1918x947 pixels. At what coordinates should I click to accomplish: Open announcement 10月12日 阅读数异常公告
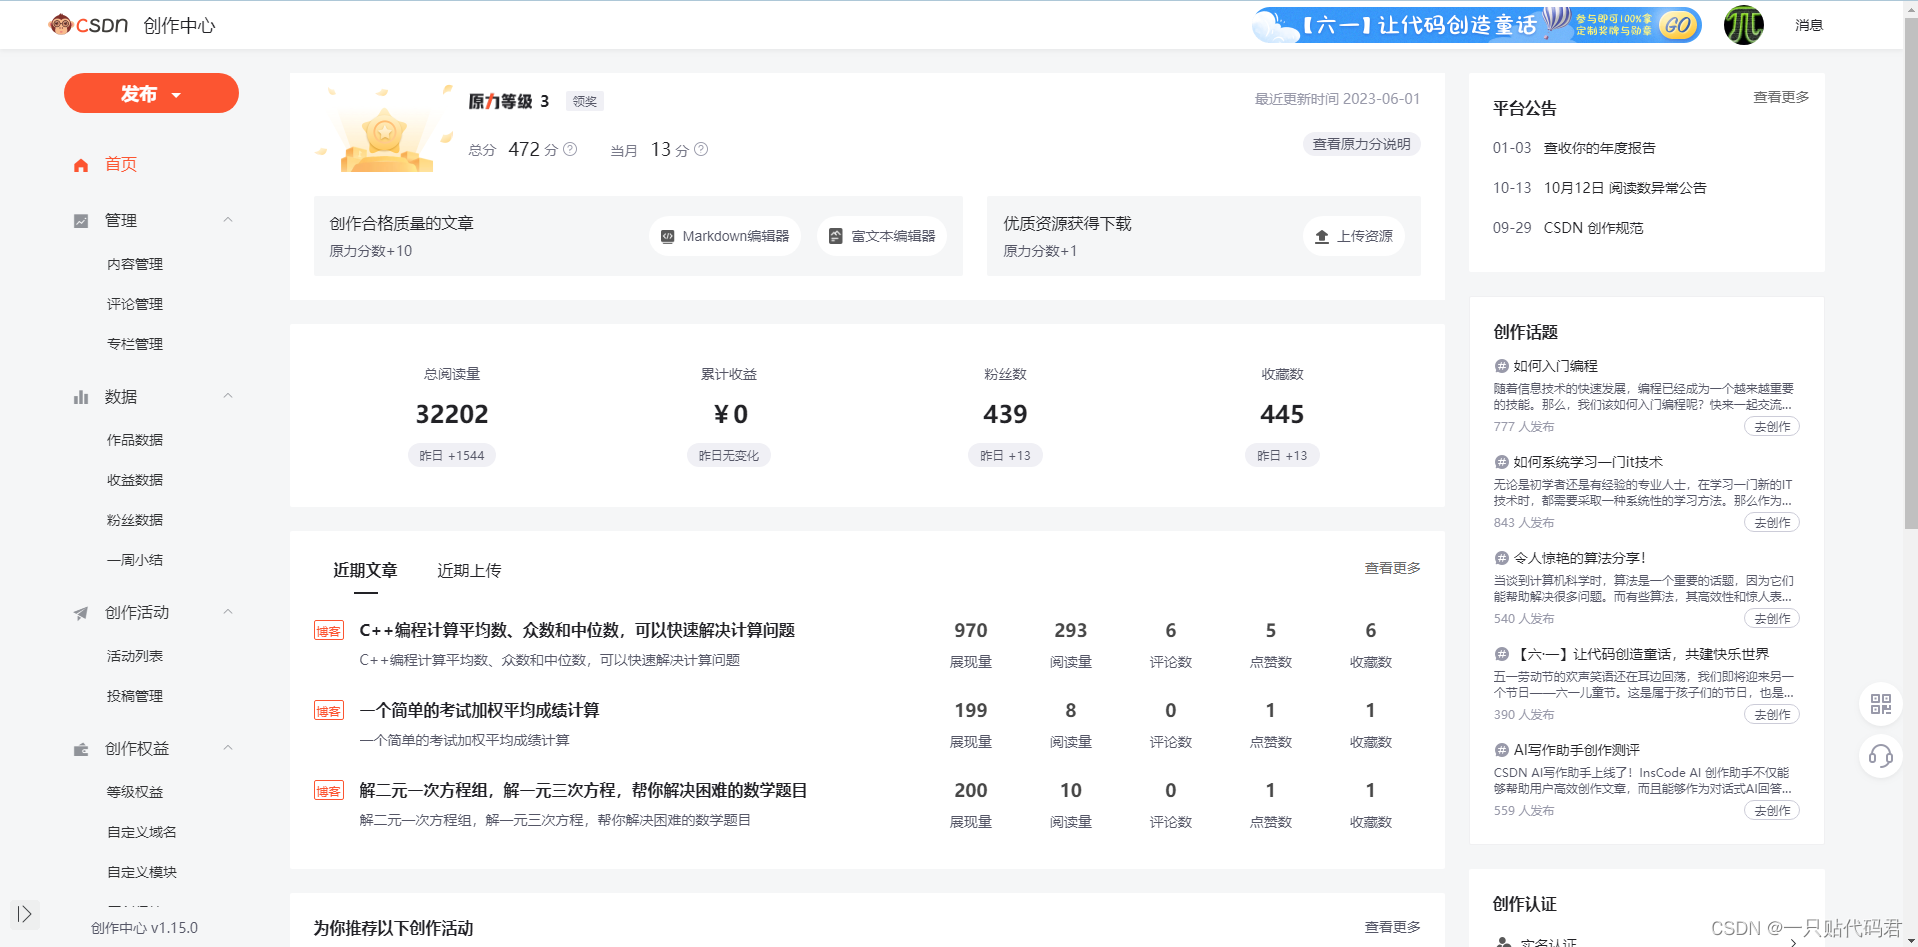pos(1625,188)
